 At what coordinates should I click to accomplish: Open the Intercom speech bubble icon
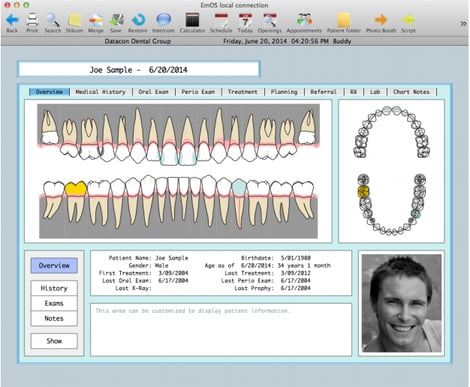pos(163,20)
